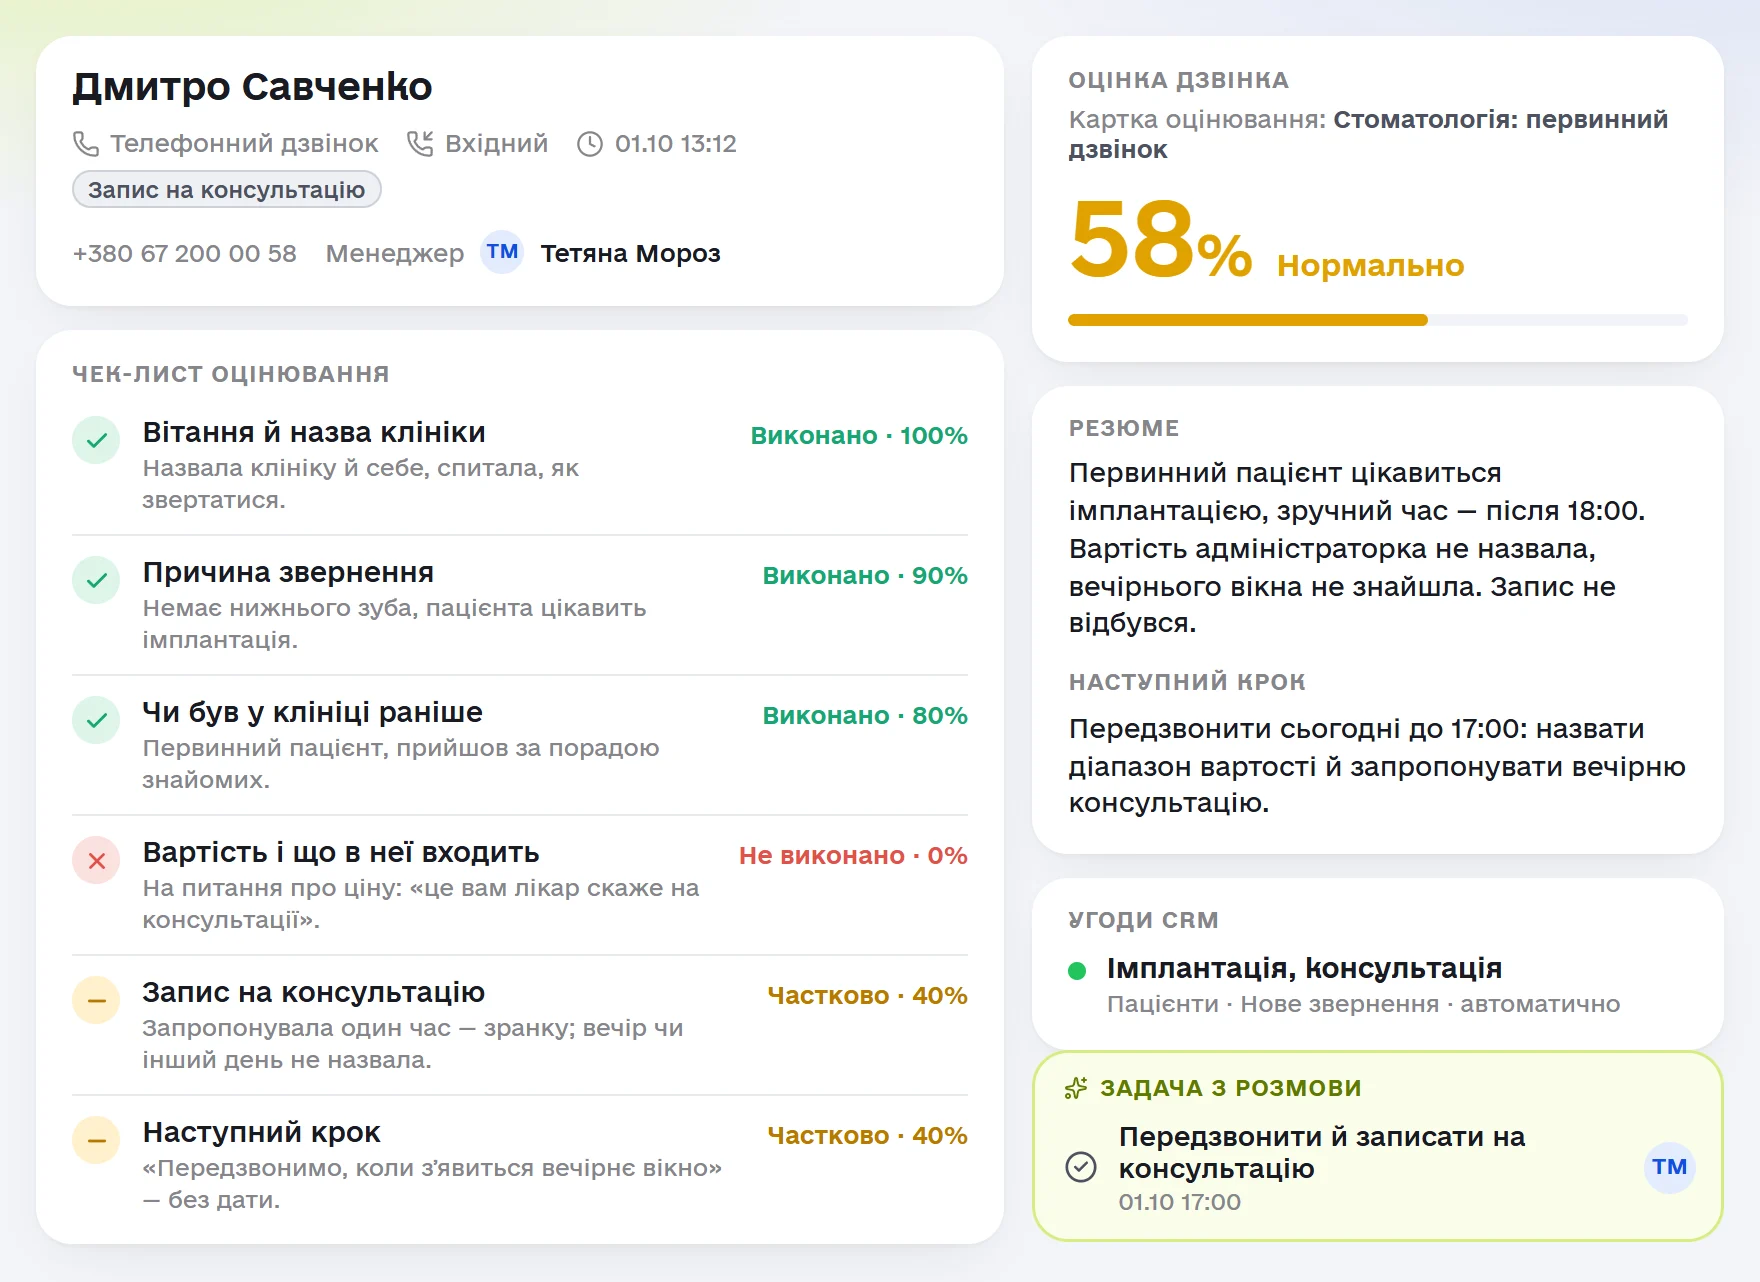This screenshot has height=1282, width=1760.
Task: Click the Нормально rating label
Action: 1370,265
